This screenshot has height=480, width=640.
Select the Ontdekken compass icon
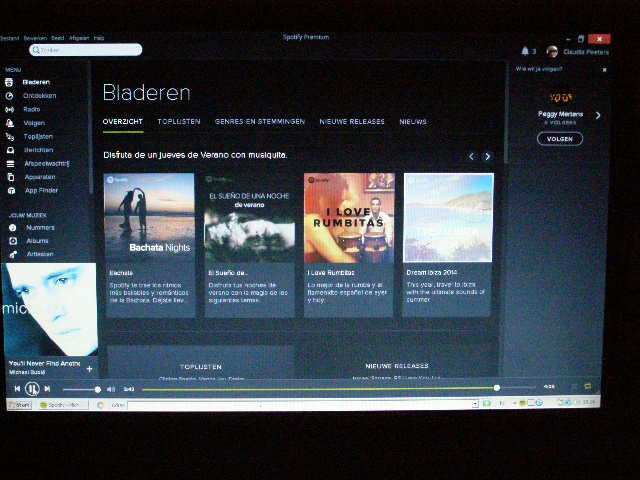pyautogui.click(x=9, y=96)
